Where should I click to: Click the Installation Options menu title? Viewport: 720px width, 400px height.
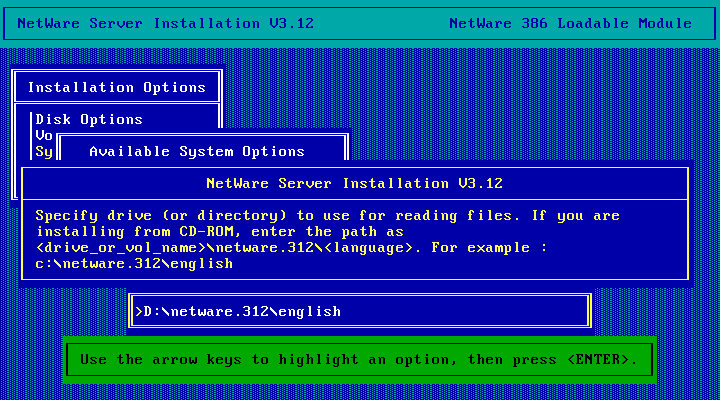[117, 87]
